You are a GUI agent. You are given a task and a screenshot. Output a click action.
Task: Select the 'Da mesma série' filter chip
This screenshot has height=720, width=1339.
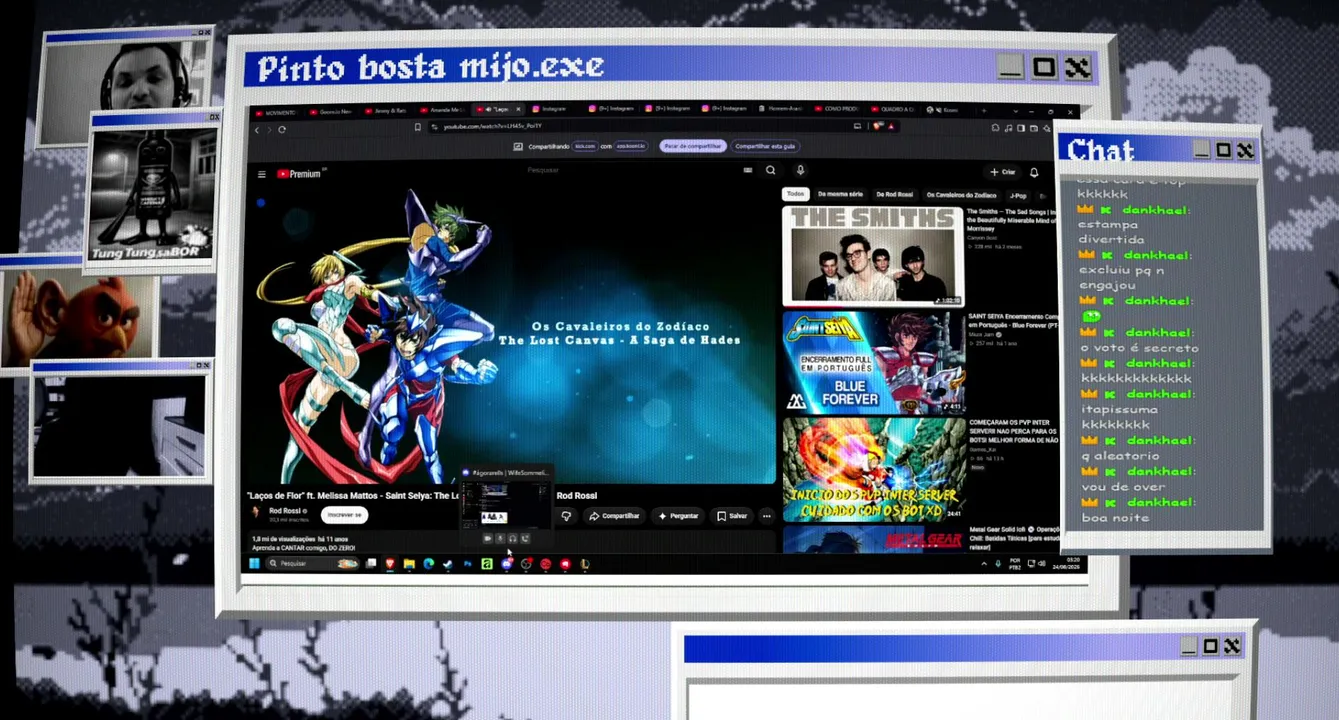click(x=840, y=194)
